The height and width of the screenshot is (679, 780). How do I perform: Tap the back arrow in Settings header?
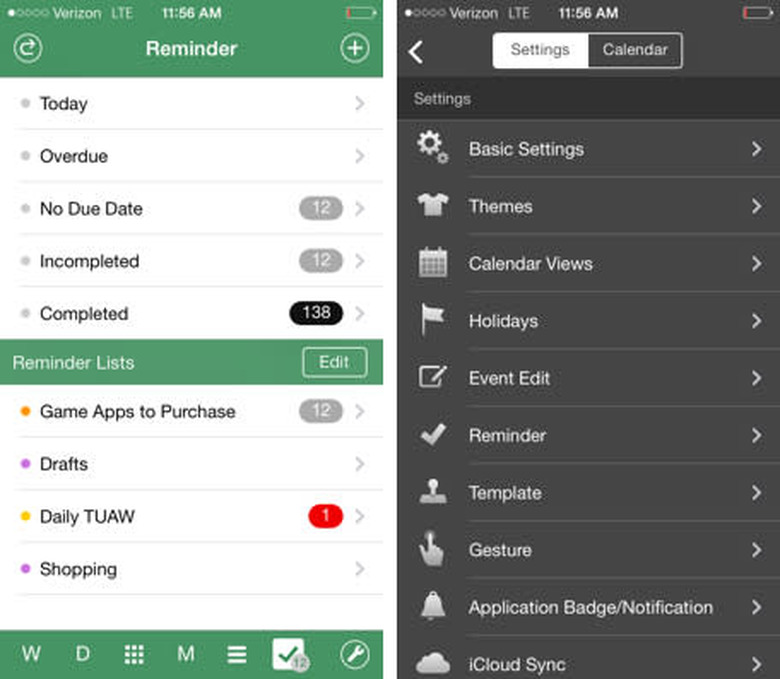point(417,52)
